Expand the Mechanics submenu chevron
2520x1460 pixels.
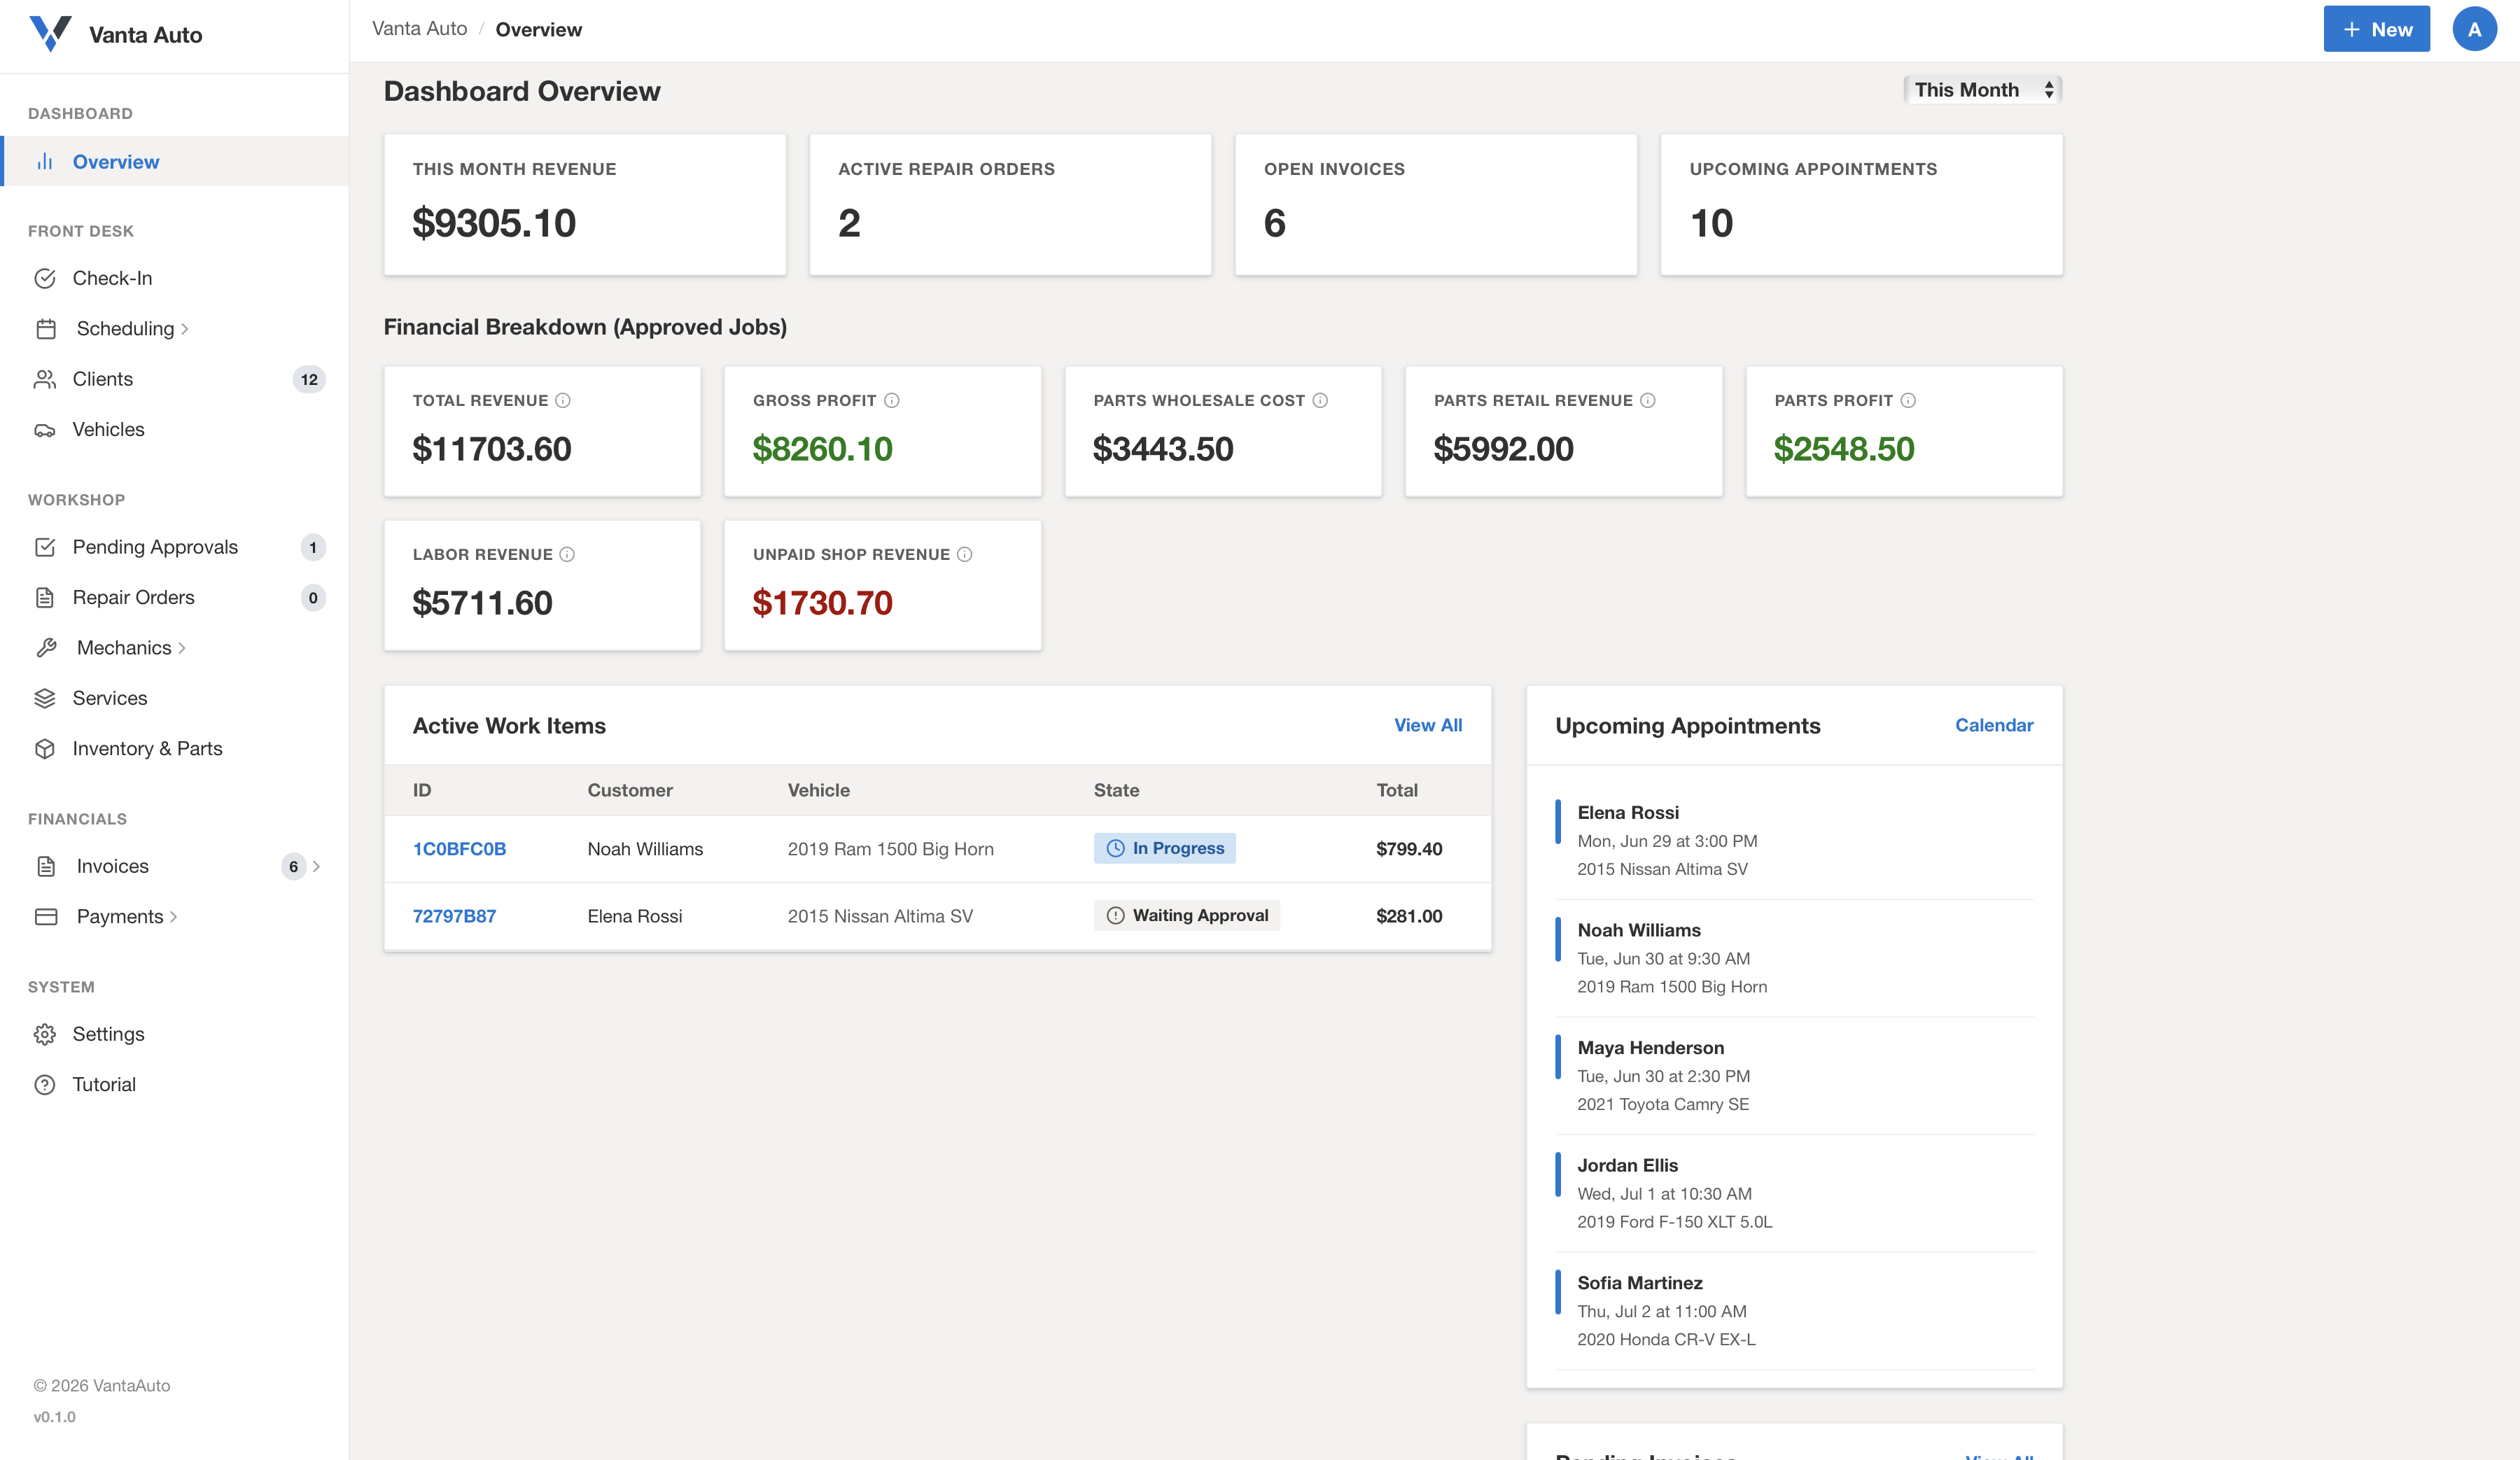coord(182,648)
